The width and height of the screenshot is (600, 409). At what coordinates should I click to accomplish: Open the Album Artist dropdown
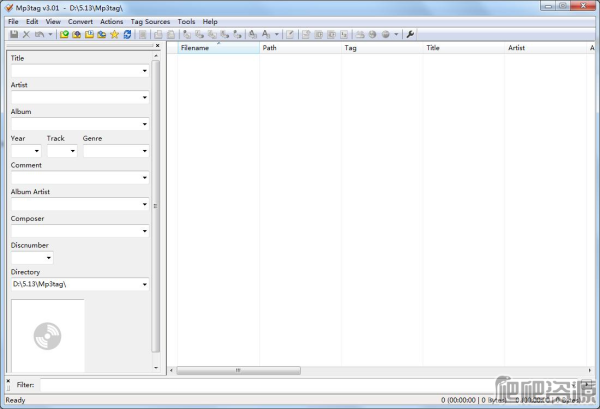click(144, 204)
